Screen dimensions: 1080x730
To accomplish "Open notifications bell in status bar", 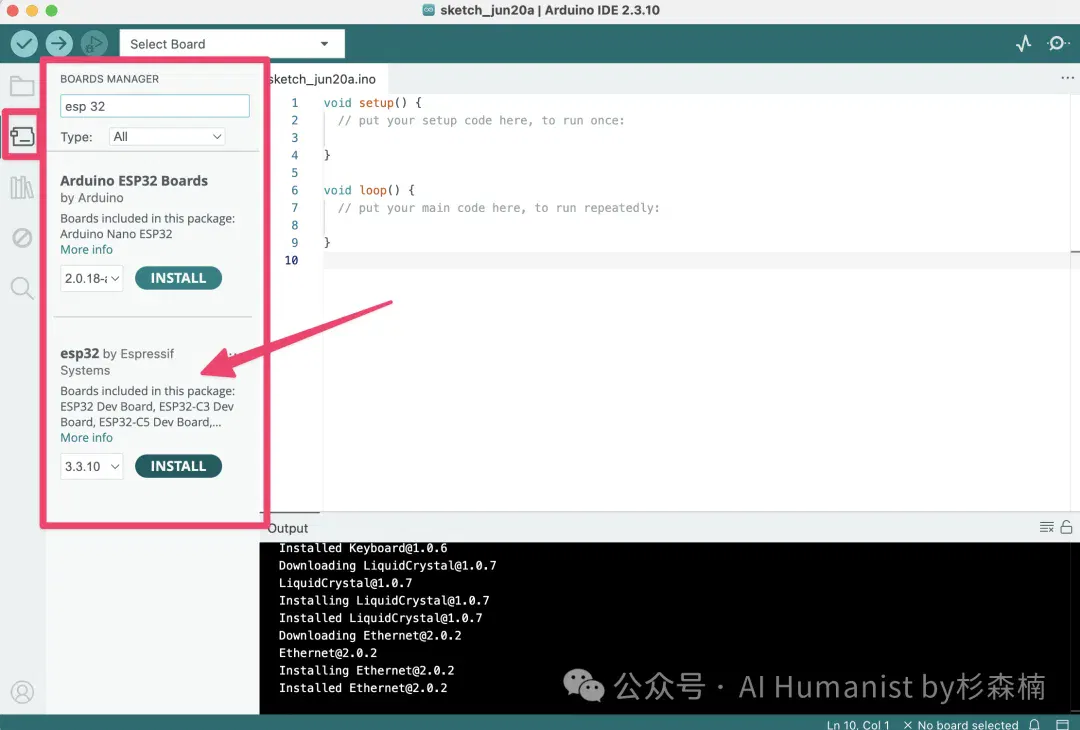I will [x=1035, y=724].
